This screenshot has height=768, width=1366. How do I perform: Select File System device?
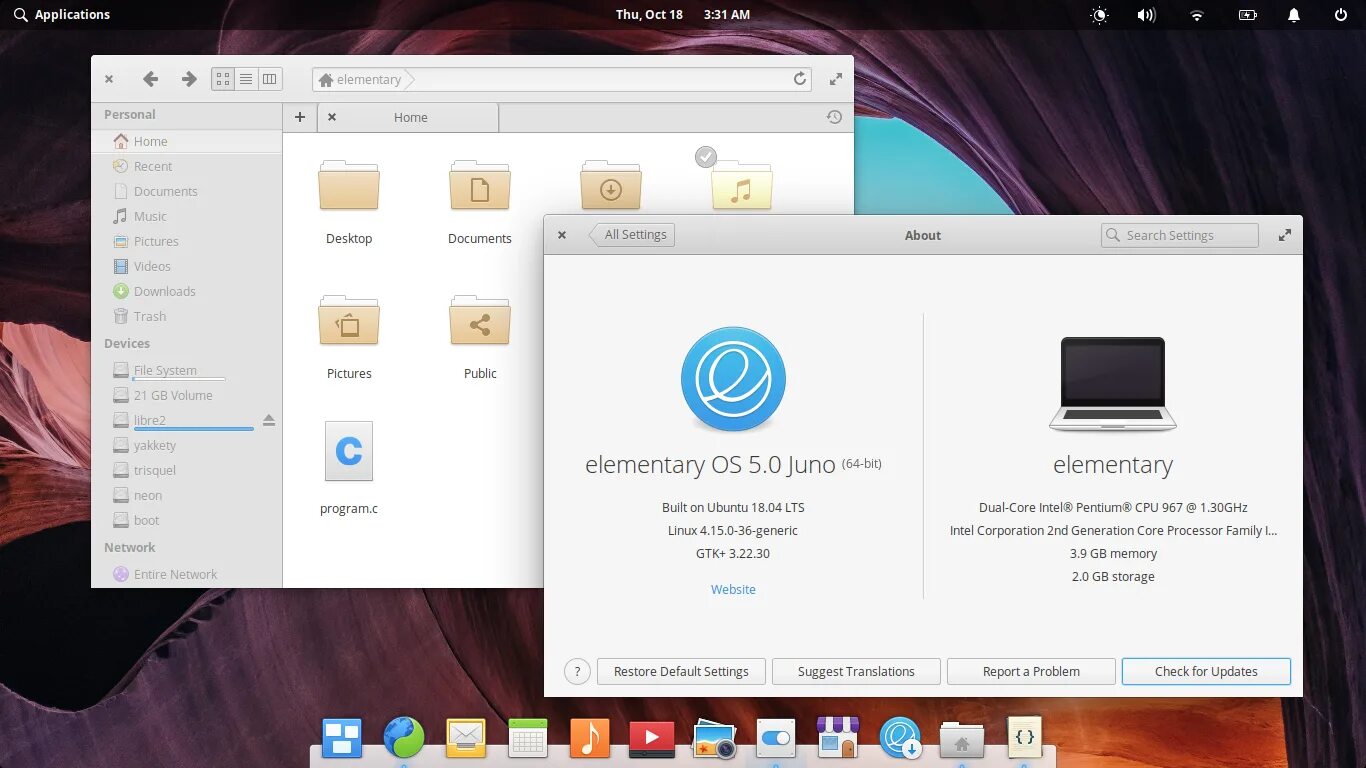point(187,370)
